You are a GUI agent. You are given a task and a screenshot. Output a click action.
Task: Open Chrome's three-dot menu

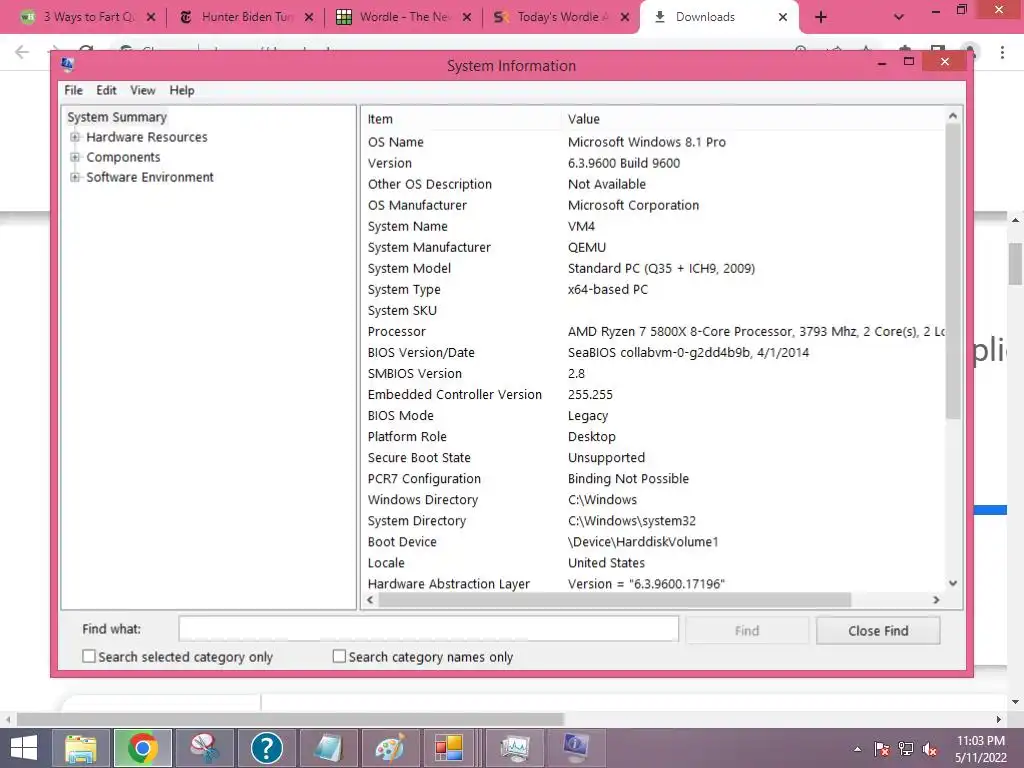click(1002, 52)
